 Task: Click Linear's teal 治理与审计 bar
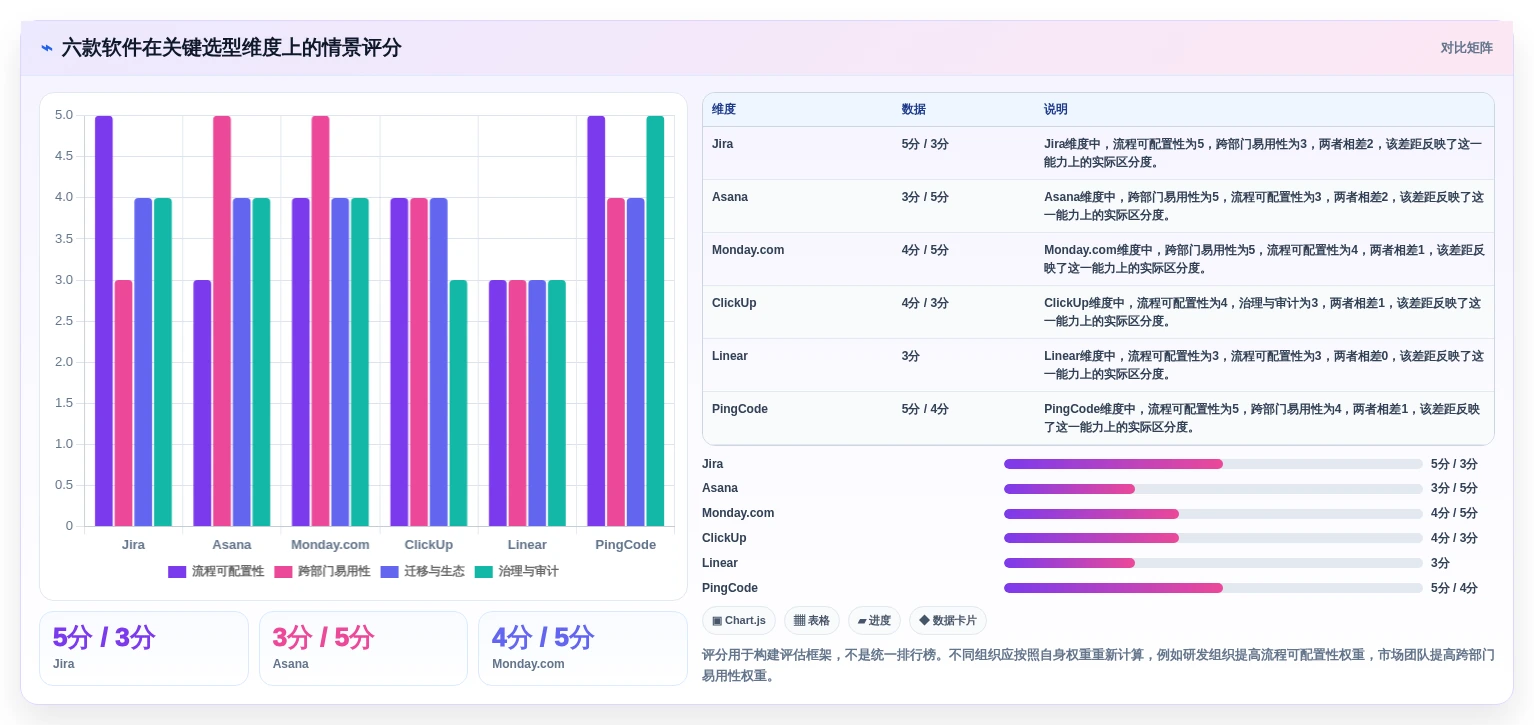(x=557, y=403)
